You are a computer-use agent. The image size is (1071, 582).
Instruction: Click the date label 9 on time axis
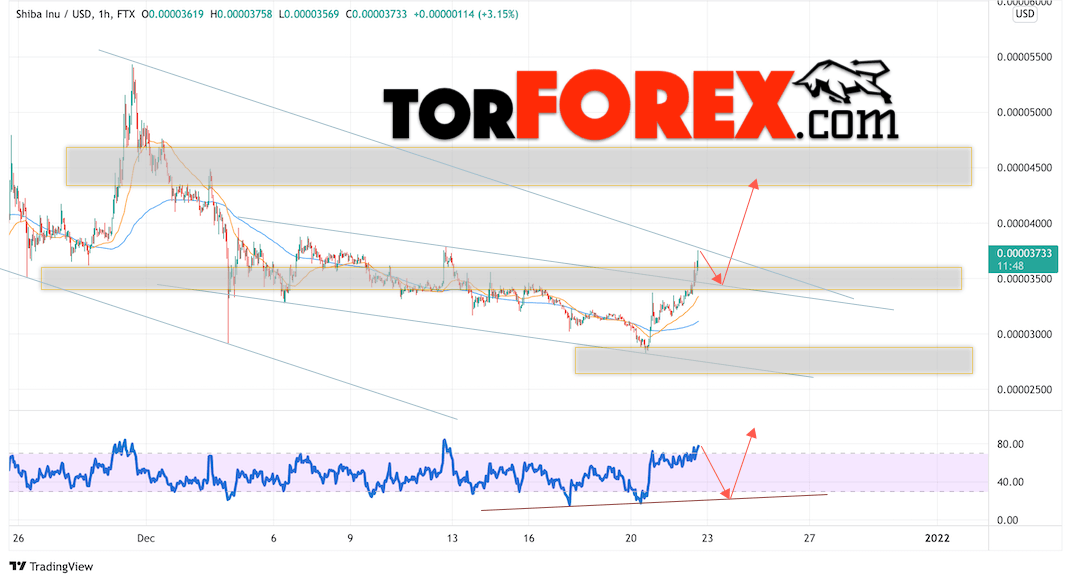pos(350,538)
